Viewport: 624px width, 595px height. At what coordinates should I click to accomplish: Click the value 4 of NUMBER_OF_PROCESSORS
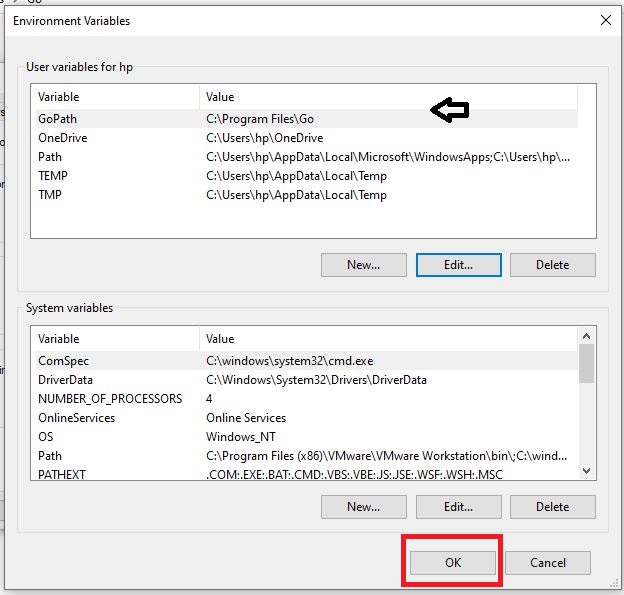click(209, 399)
